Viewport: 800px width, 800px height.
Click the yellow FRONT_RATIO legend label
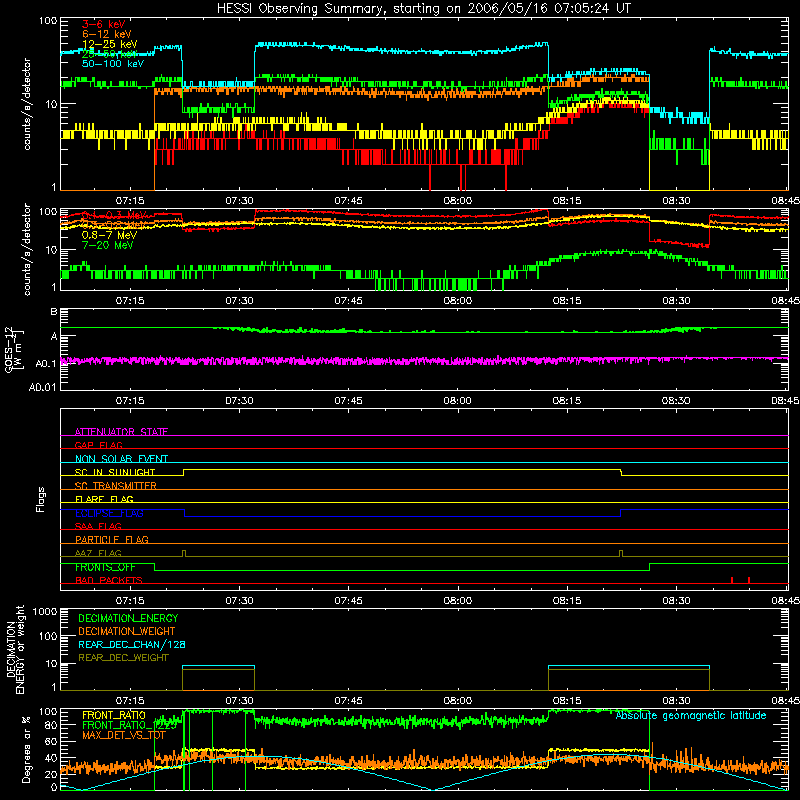114,715
